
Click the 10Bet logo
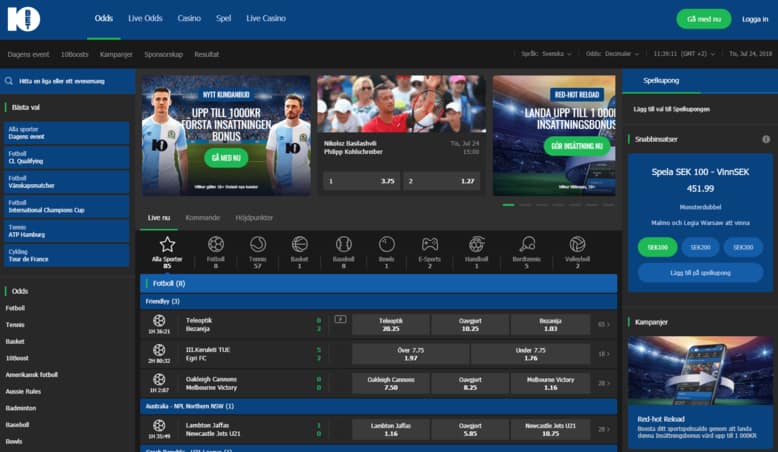click(x=23, y=19)
